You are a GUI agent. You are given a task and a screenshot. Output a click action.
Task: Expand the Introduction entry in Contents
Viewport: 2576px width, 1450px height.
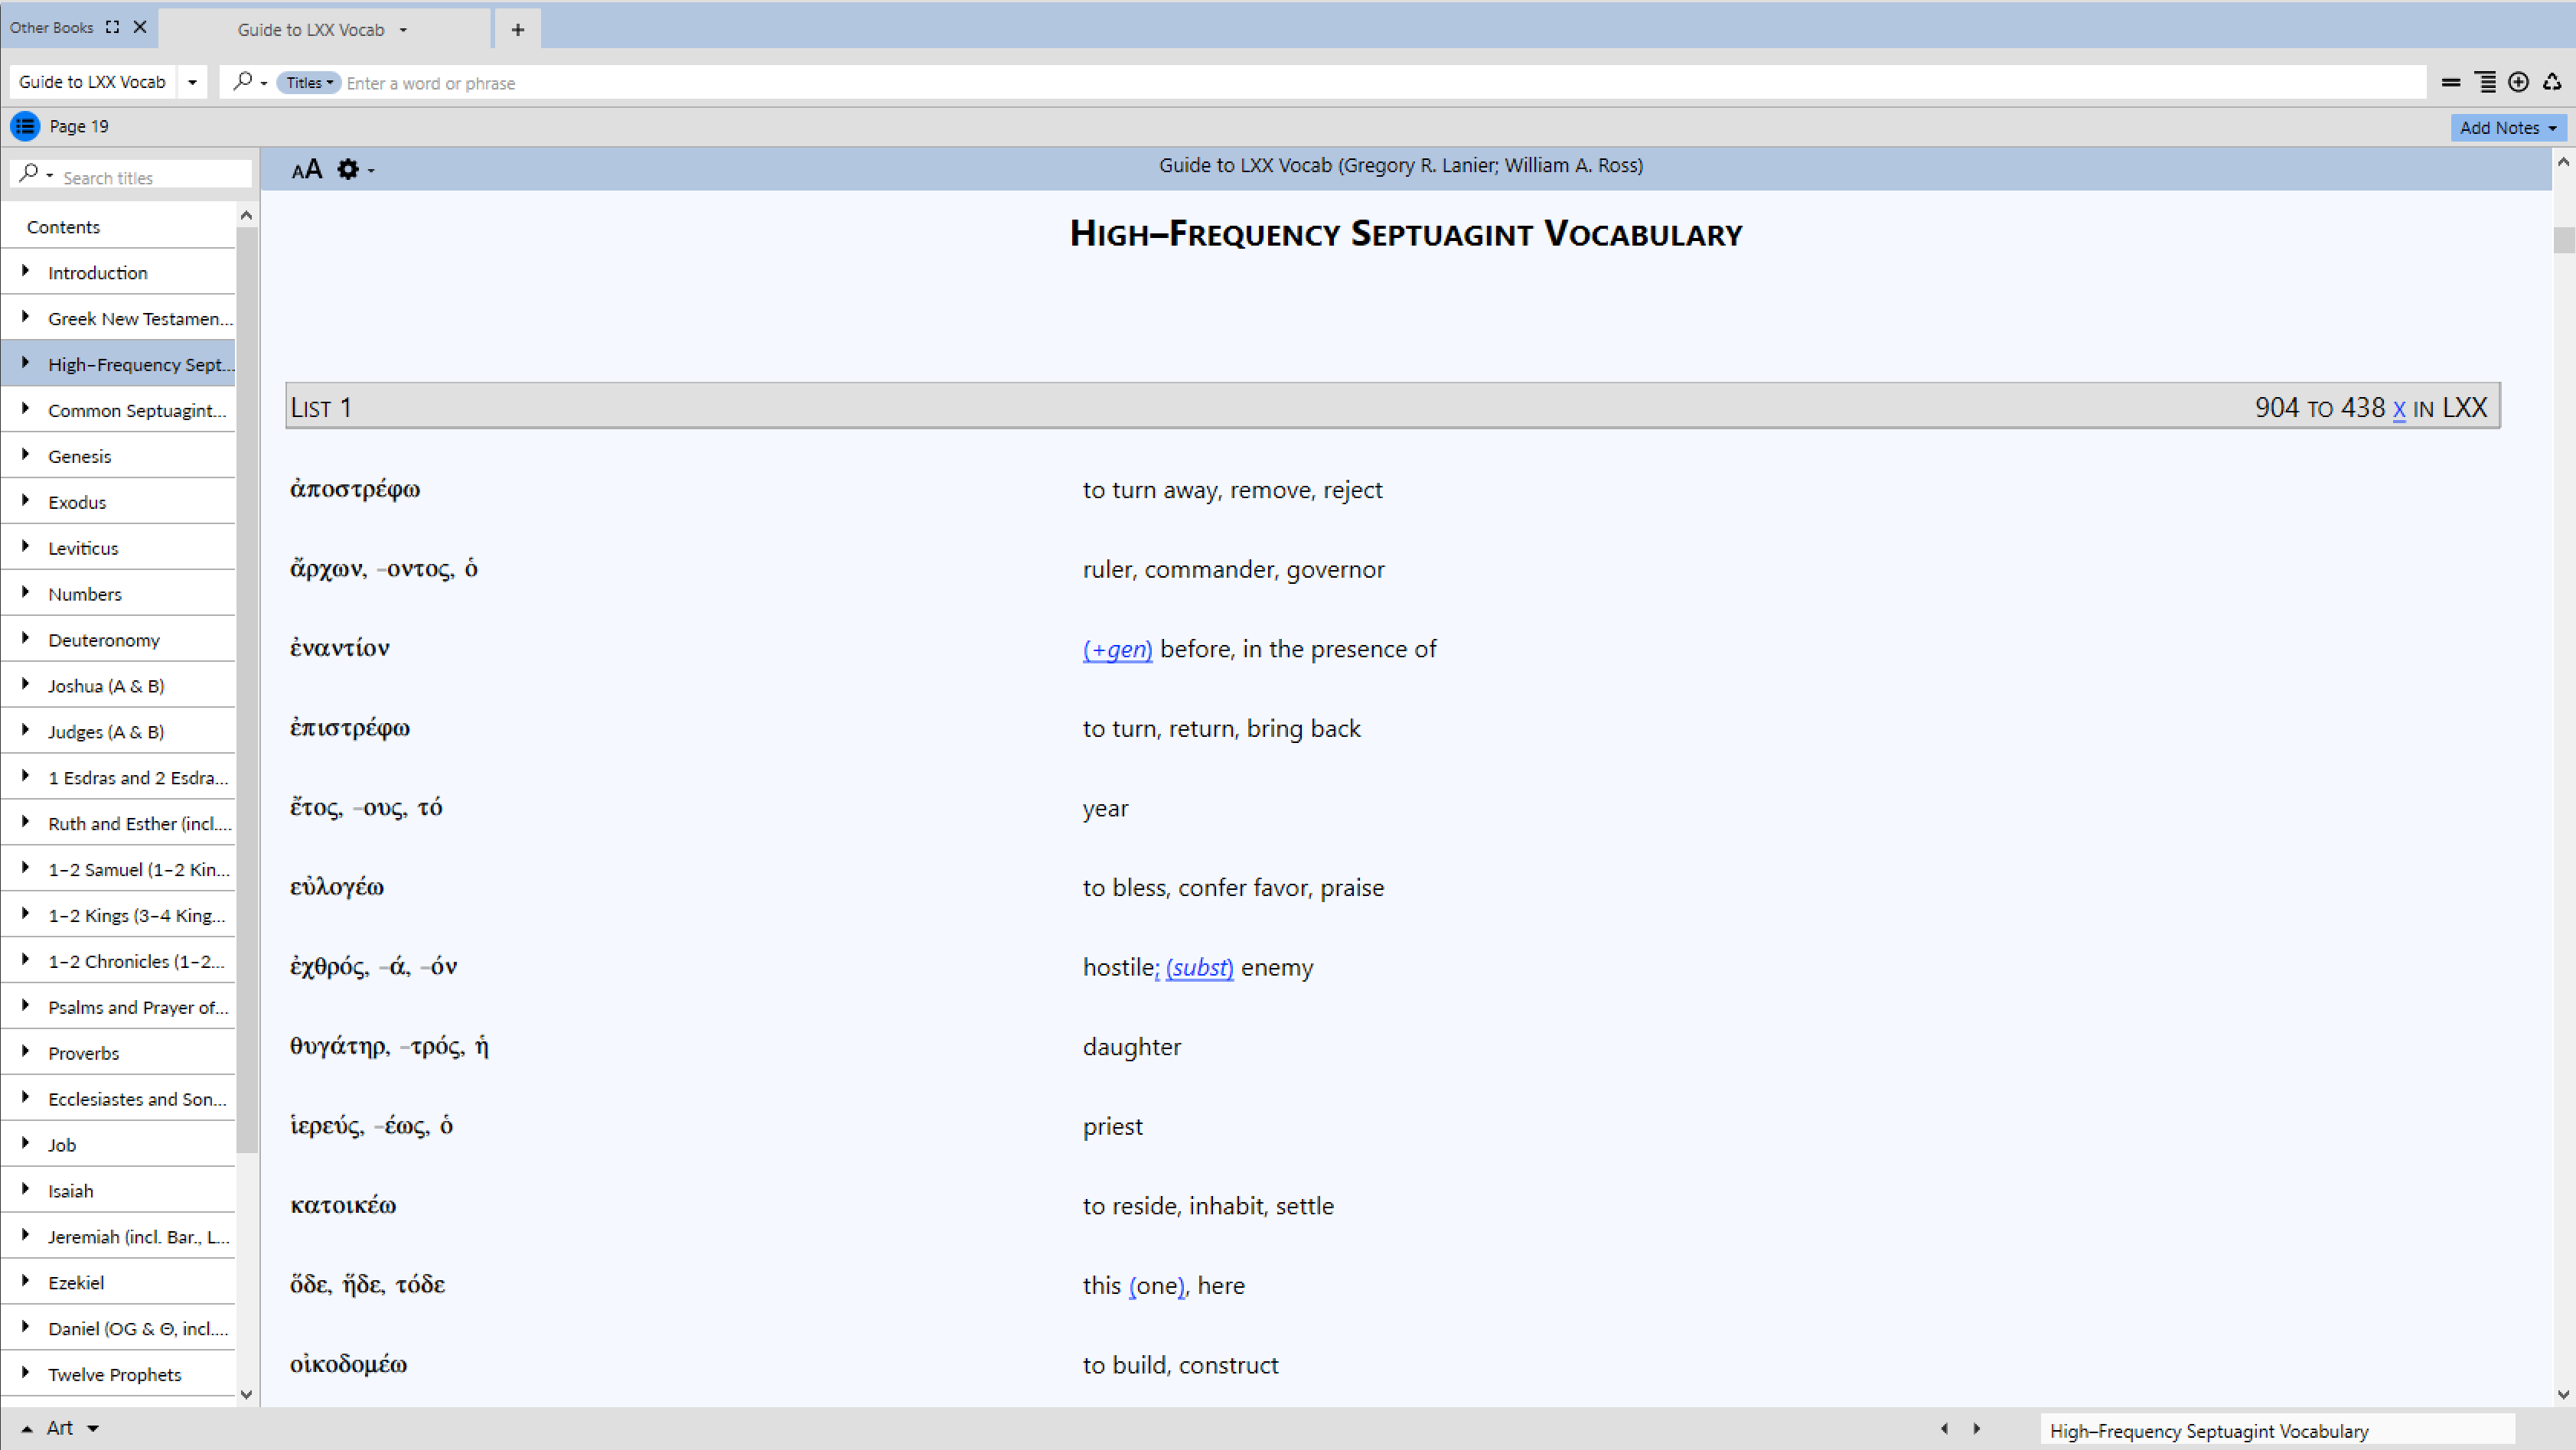(25, 272)
